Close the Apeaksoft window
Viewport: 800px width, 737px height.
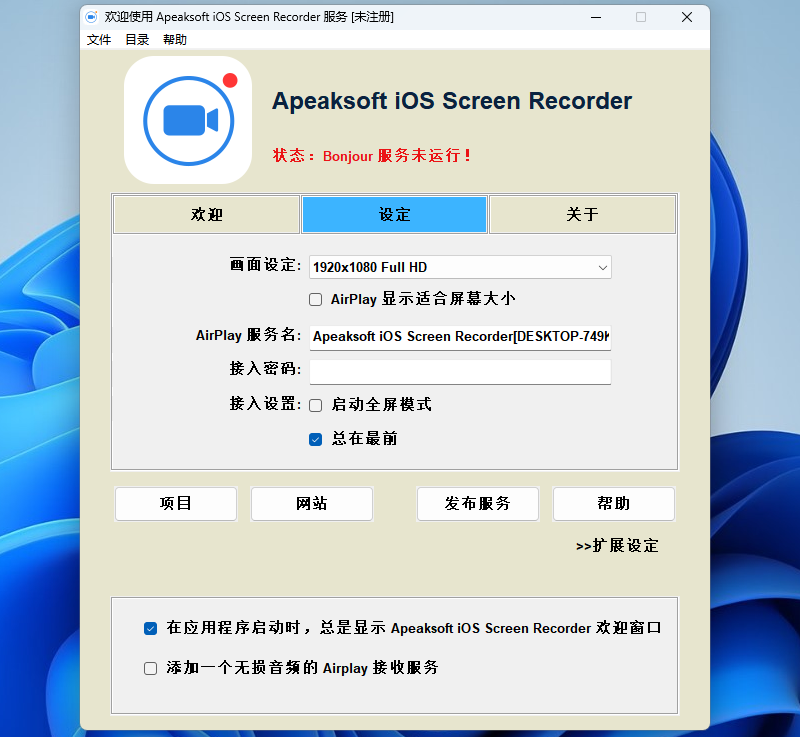tap(687, 17)
